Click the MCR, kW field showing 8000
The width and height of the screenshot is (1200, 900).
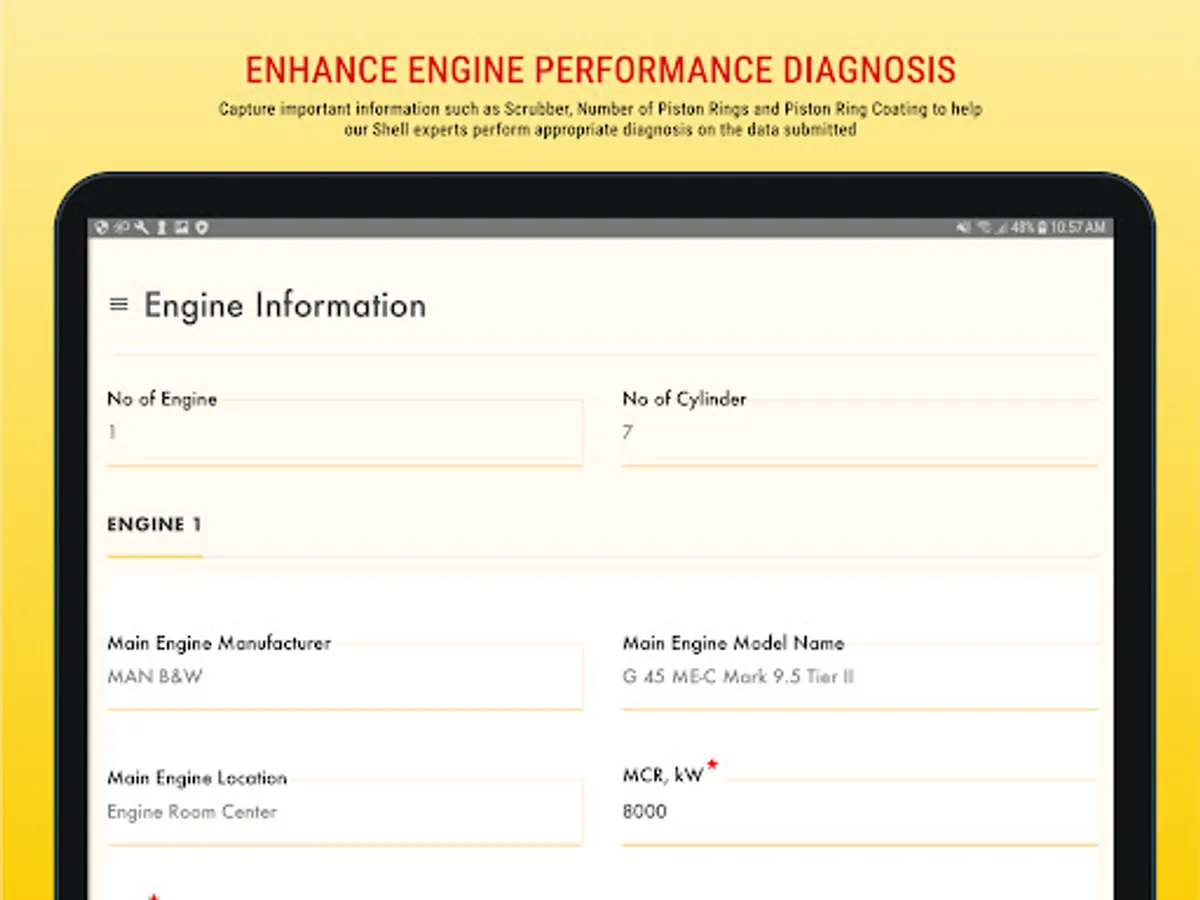(x=860, y=812)
